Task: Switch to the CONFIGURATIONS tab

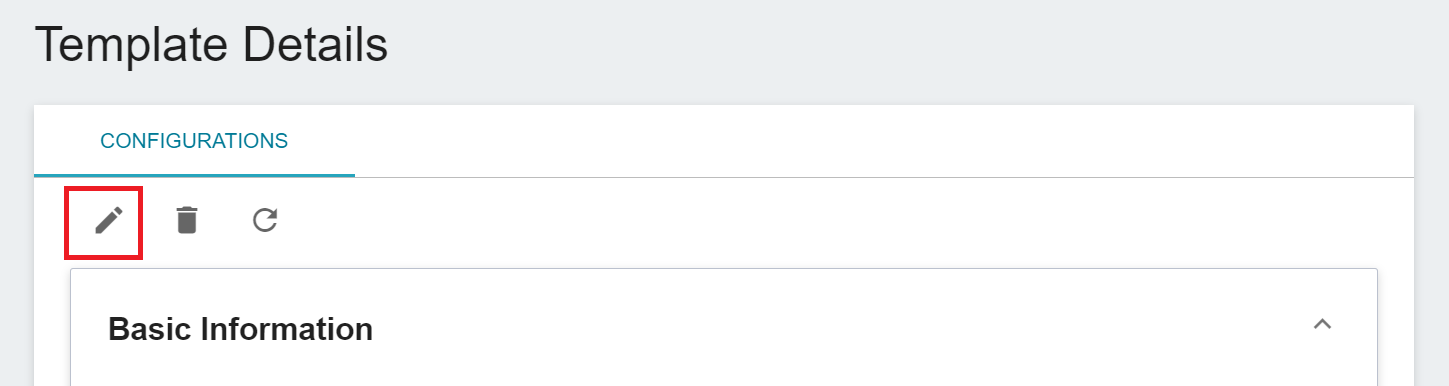Action: pyautogui.click(x=194, y=141)
